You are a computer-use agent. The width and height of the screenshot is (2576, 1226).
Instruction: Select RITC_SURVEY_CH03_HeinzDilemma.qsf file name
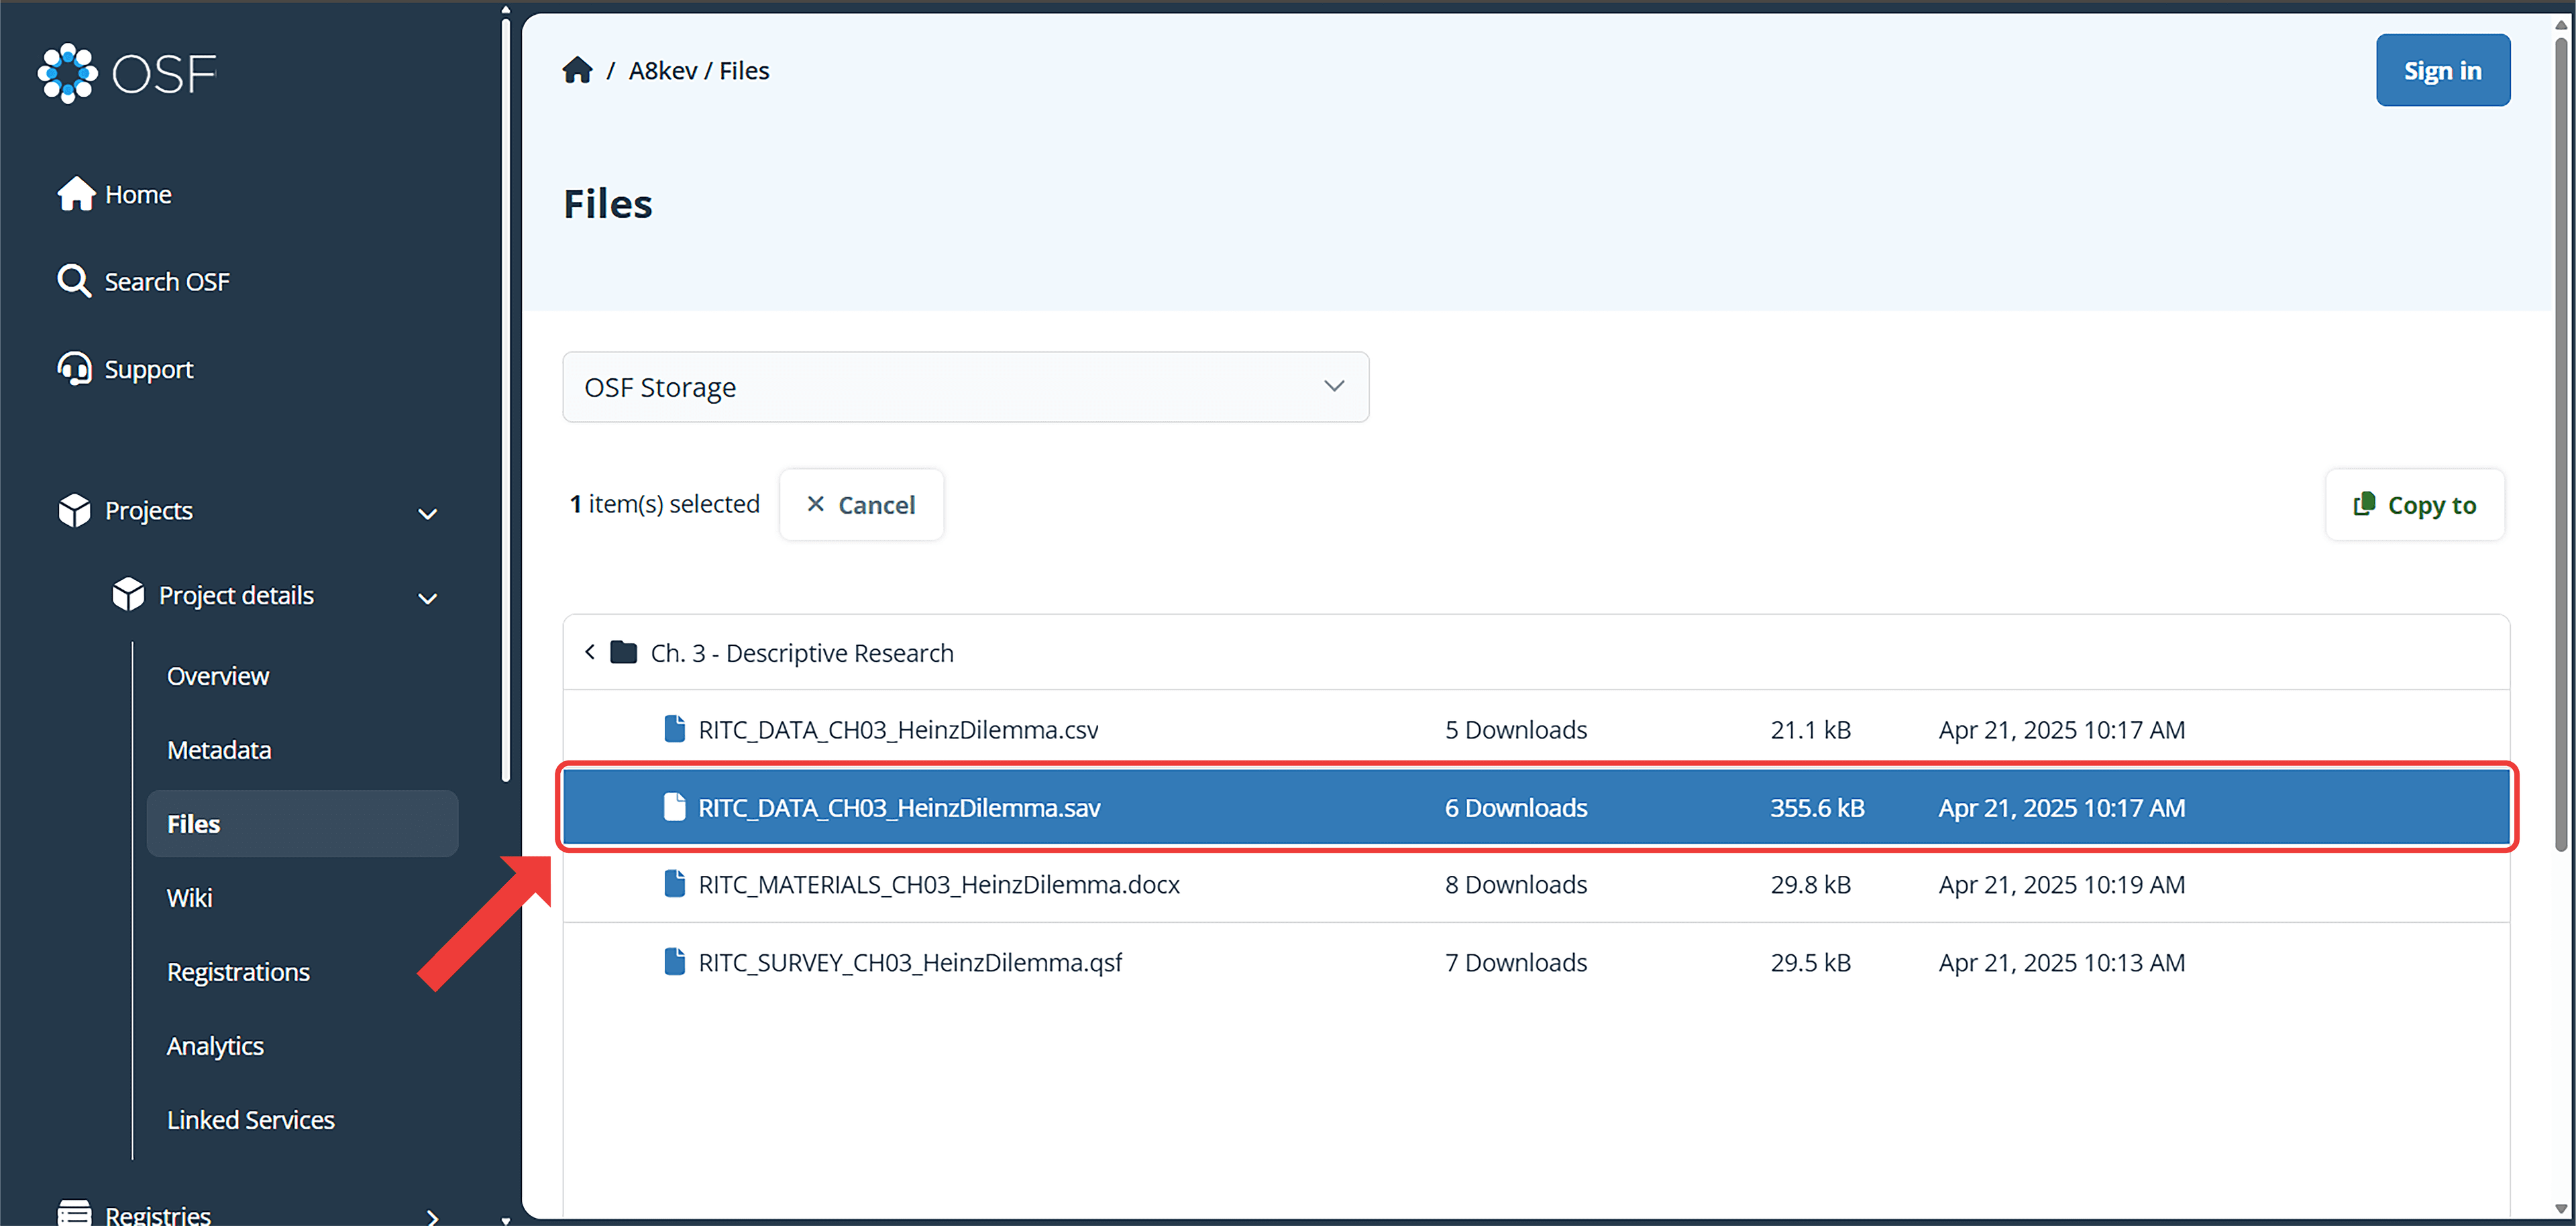coord(910,962)
